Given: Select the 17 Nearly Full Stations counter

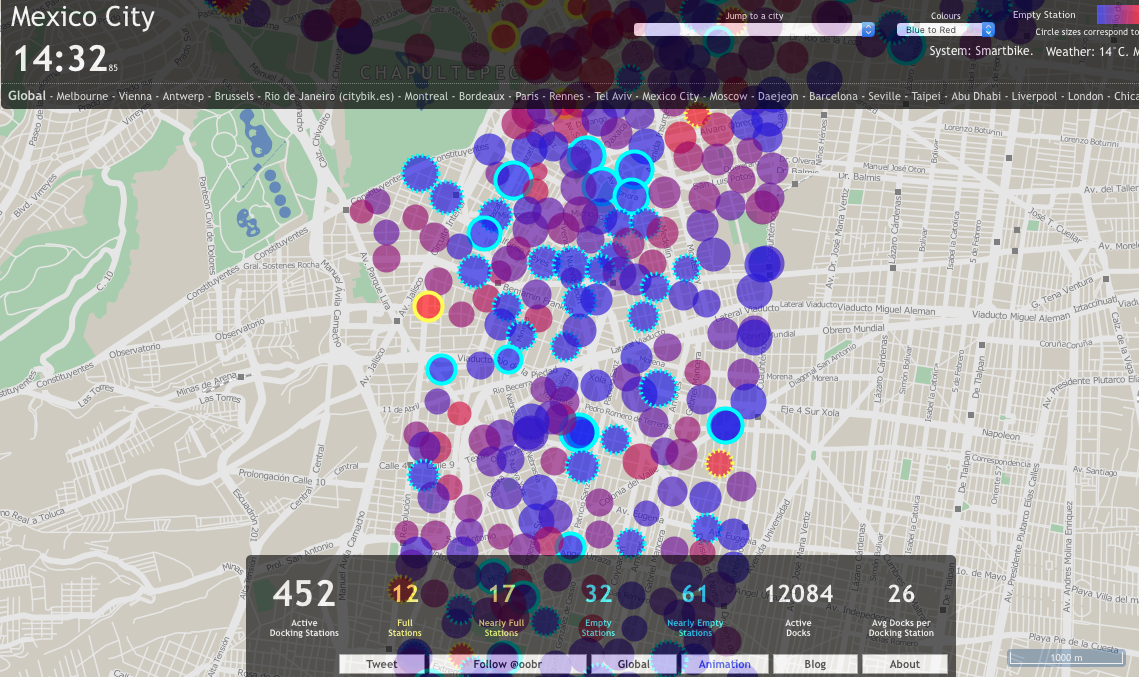Looking at the screenshot, I should tap(502, 608).
